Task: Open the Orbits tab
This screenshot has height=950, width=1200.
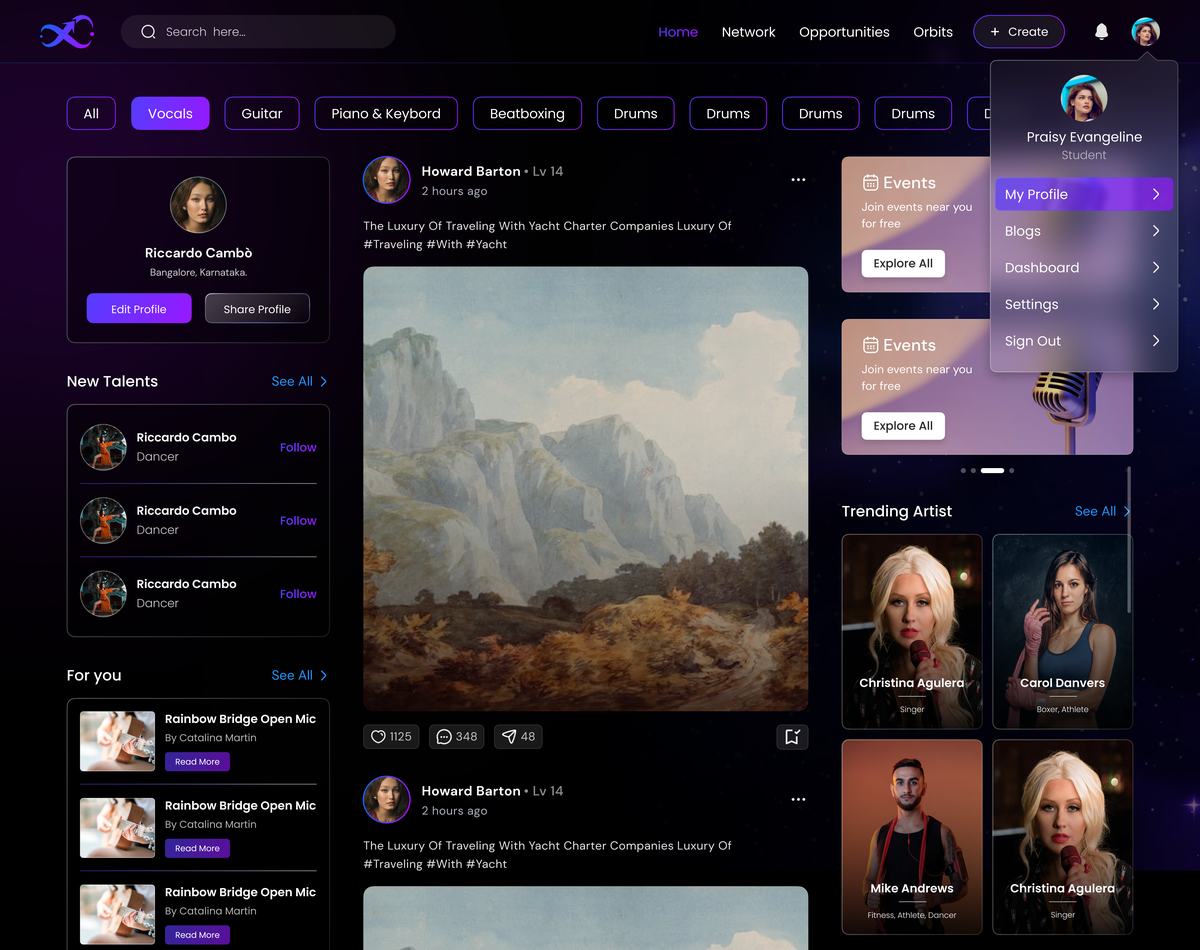Action: pyautogui.click(x=933, y=32)
